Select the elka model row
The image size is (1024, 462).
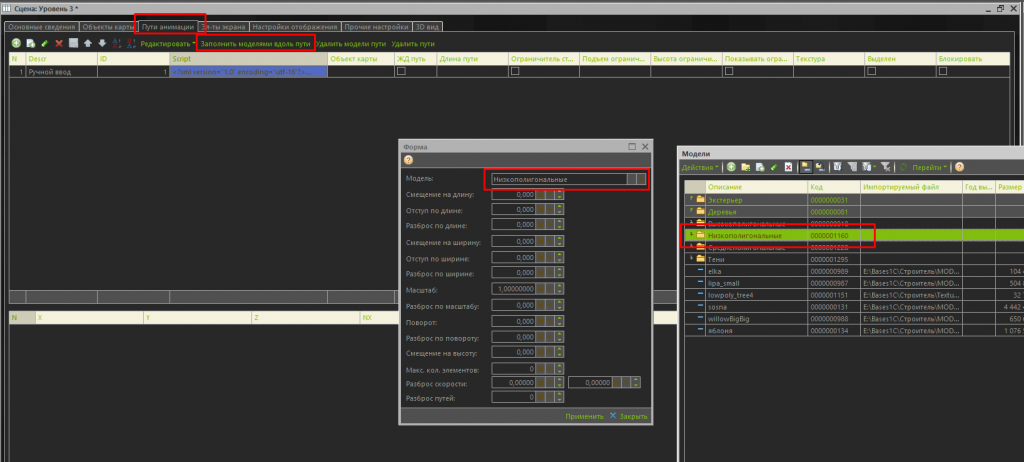(852, 271)
